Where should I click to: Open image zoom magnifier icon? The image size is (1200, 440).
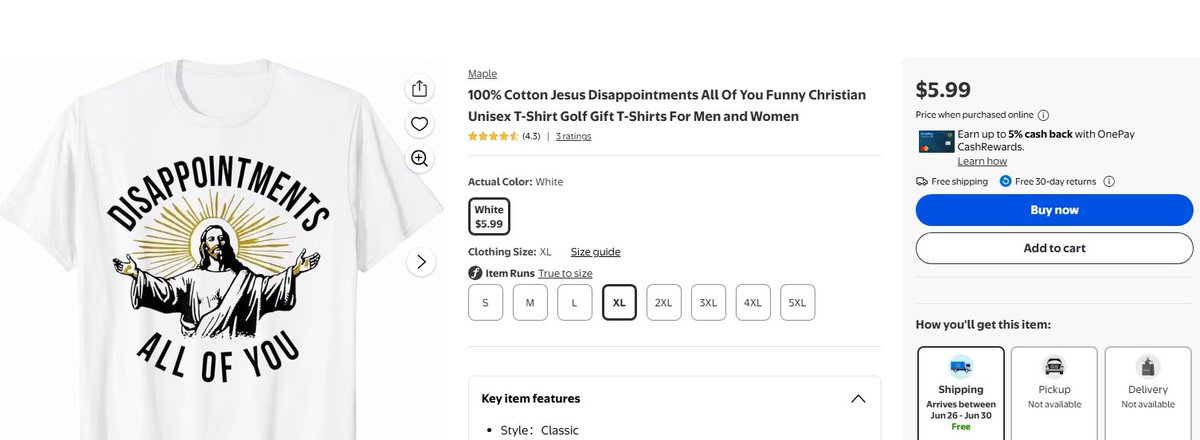point(420,158)
